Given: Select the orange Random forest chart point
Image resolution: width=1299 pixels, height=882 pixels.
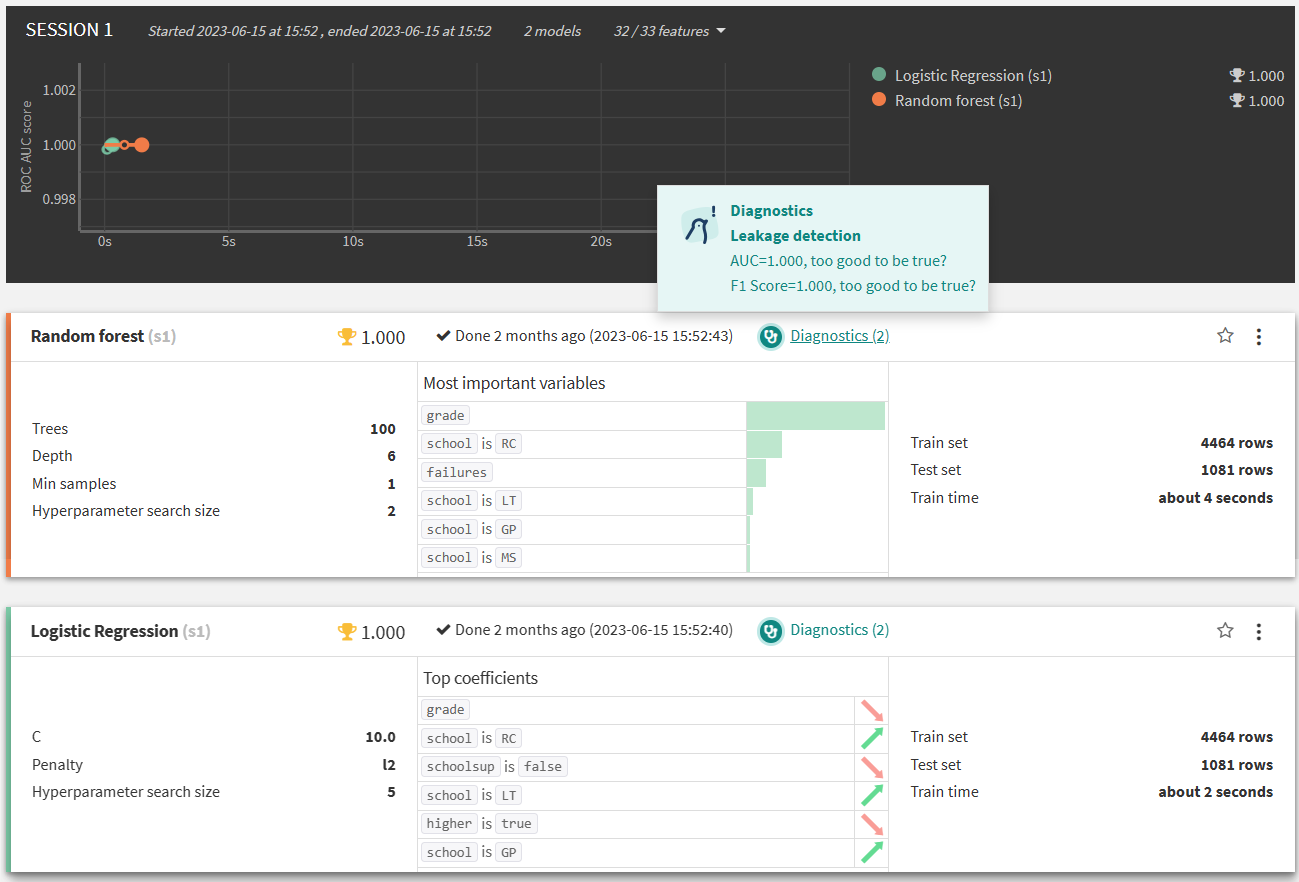Looking at the screenshot, I should coord(142,145).
